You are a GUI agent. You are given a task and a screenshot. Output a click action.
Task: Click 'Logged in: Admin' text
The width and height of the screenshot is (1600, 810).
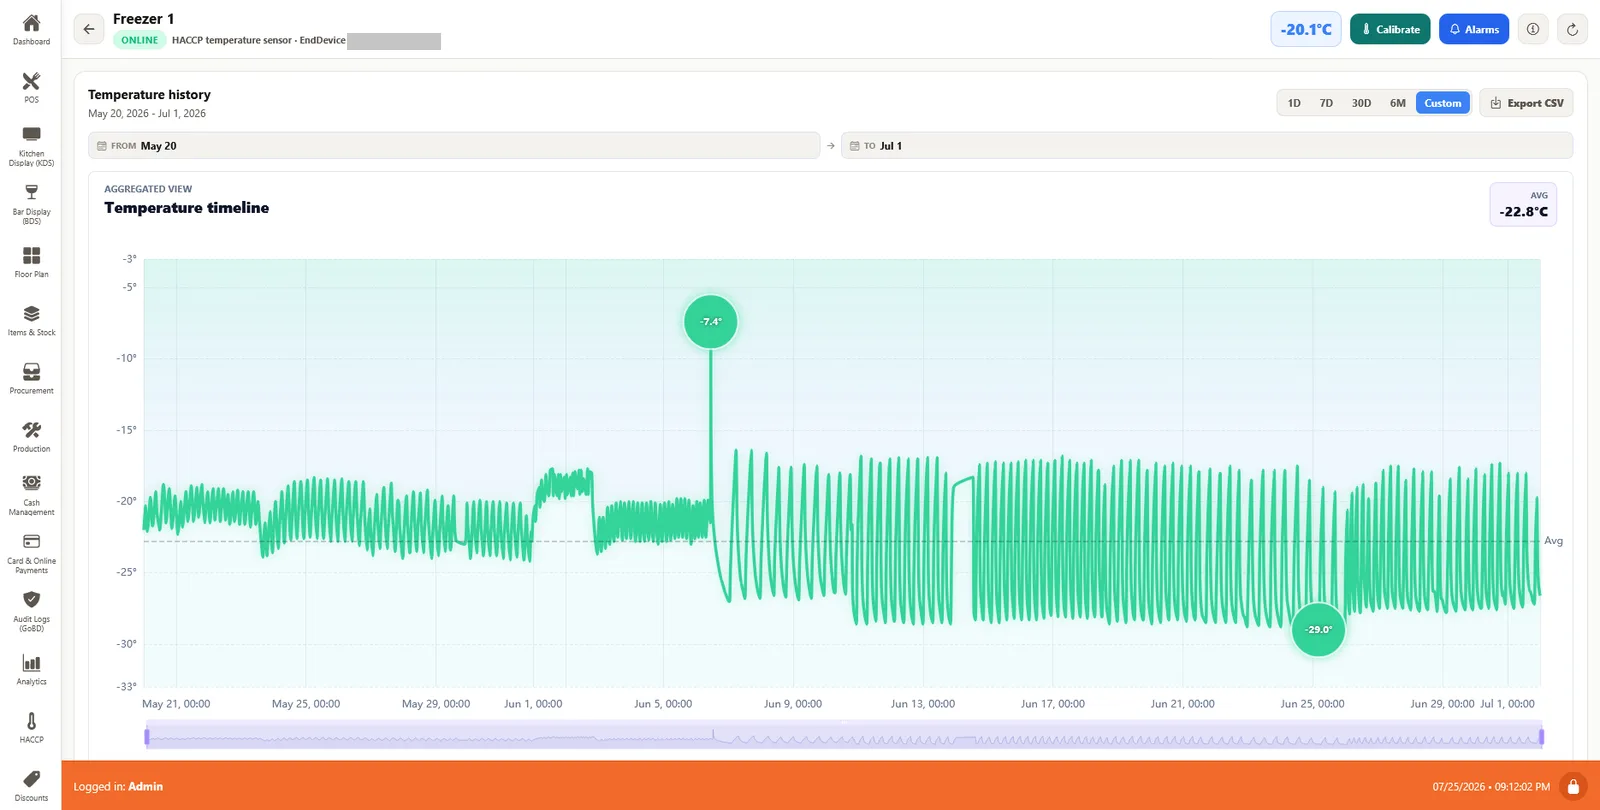(x=118, y=787)
